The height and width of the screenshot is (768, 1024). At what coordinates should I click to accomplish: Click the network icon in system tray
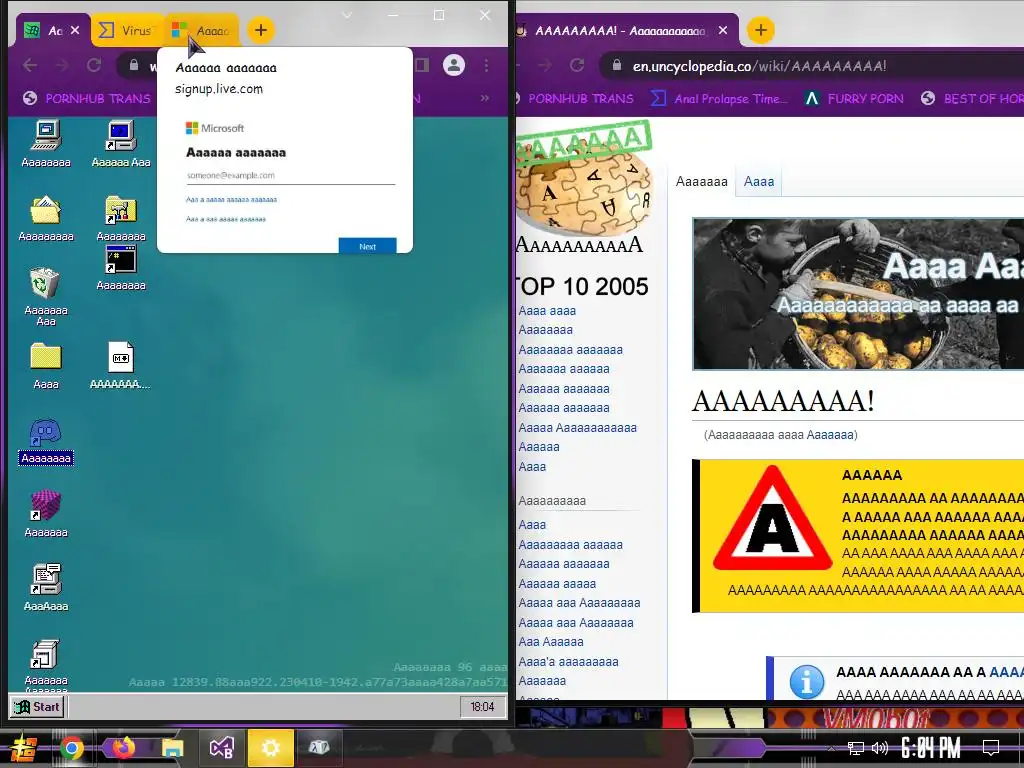(x=856, y=748)
